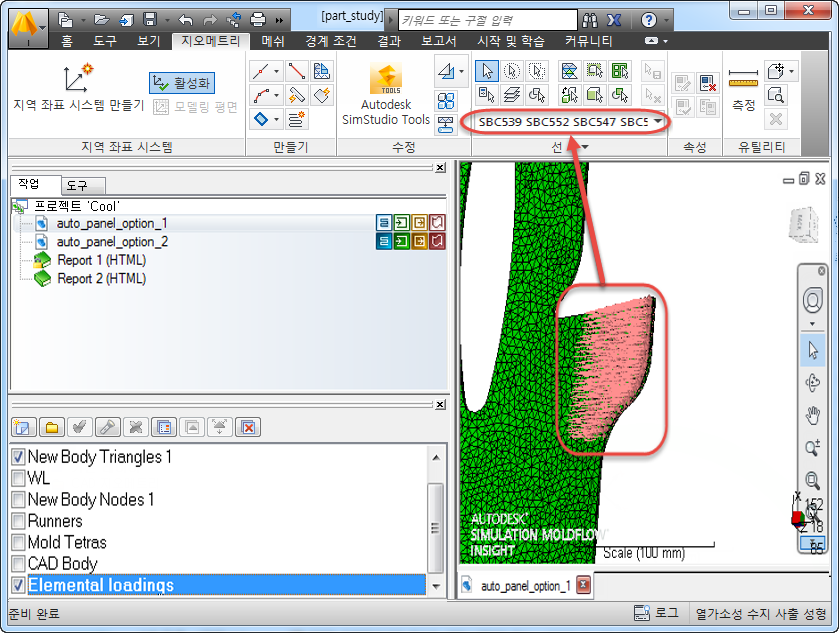Click the layers list scrollbar down arrow

click(x=436, y=586)
